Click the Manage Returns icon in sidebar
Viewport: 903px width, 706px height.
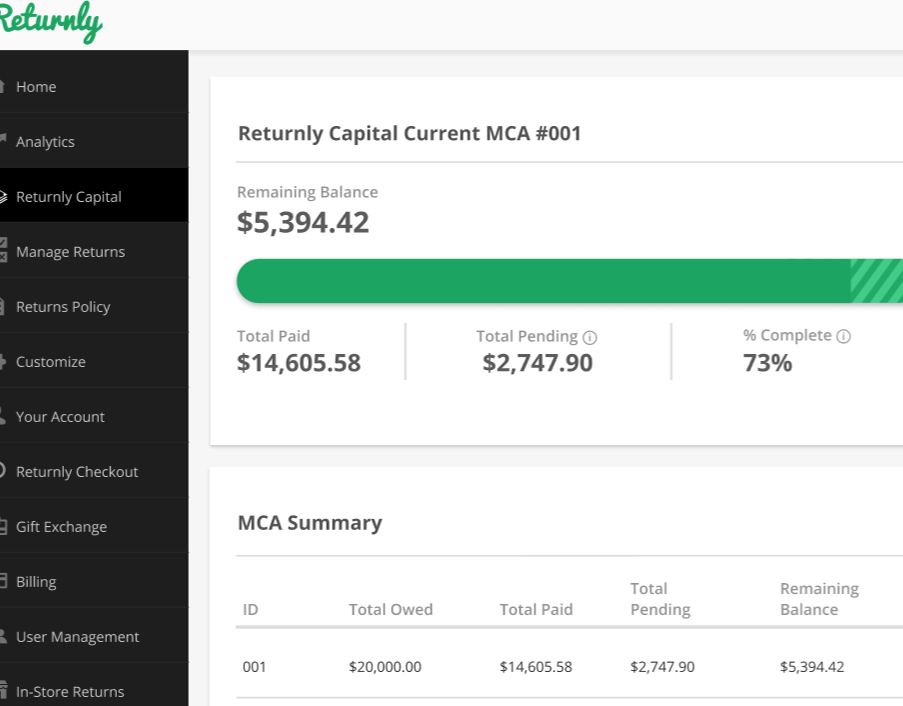tap(3, 251)
